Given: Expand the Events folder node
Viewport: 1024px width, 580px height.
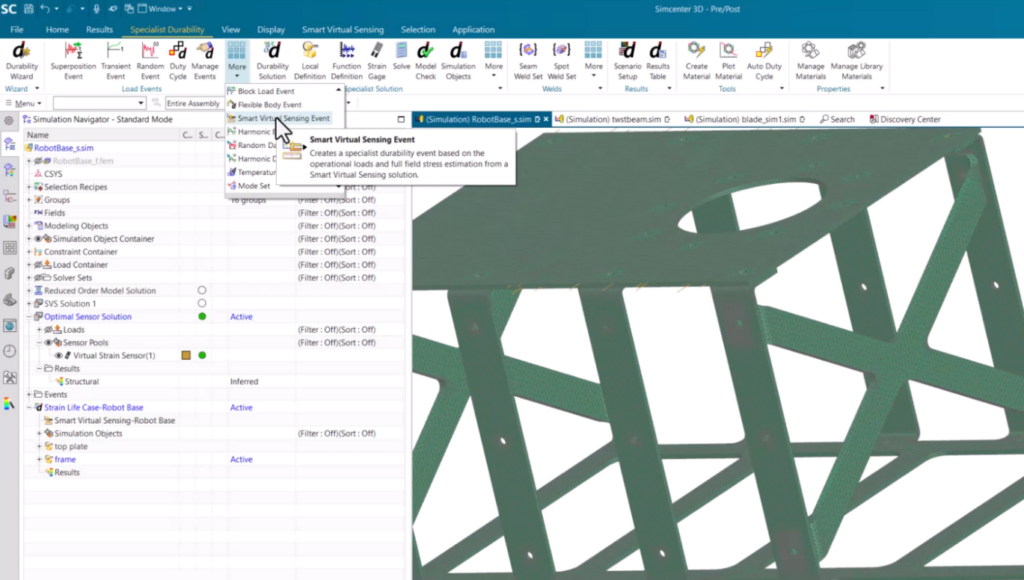Looking at the screenshot, I should coord(30,395).
